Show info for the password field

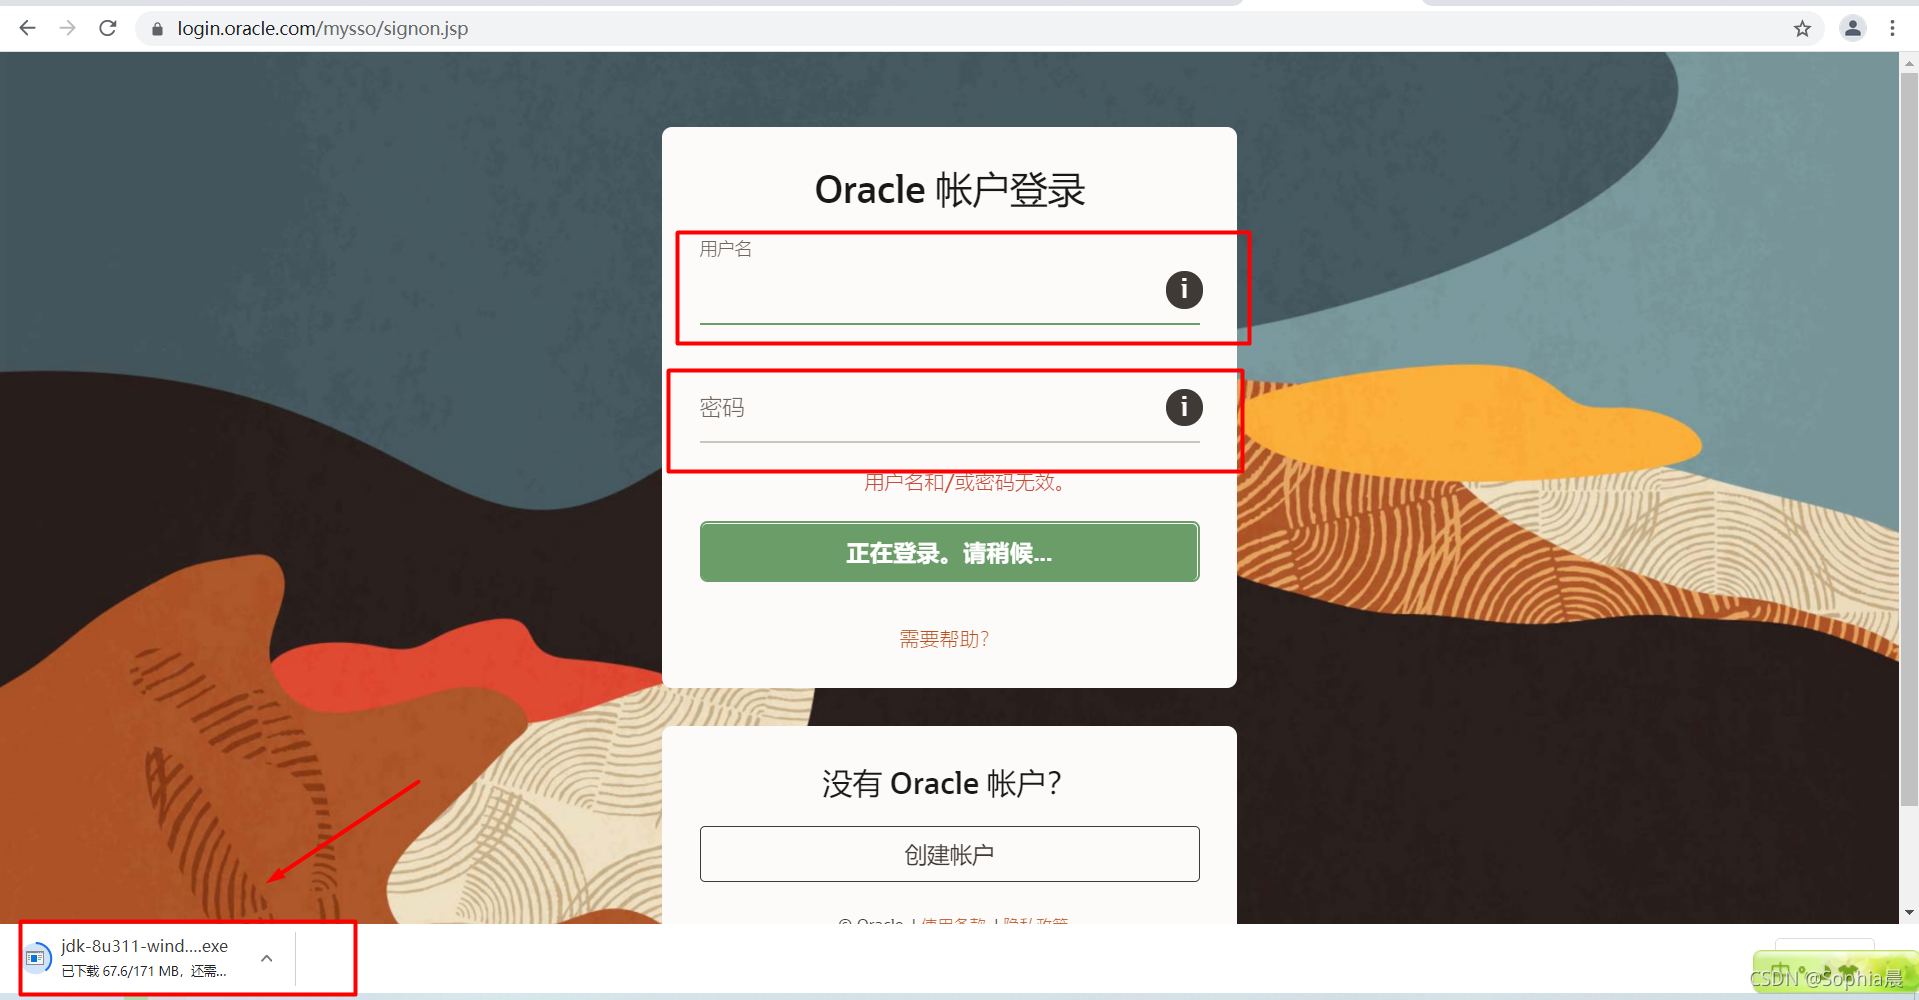click(1184, 407)
